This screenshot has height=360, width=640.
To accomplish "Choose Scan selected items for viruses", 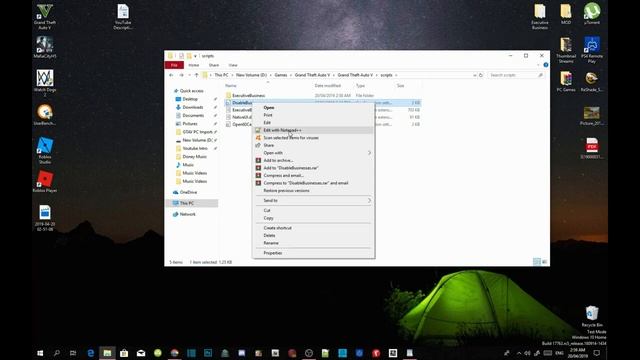I will pos(313,138).
